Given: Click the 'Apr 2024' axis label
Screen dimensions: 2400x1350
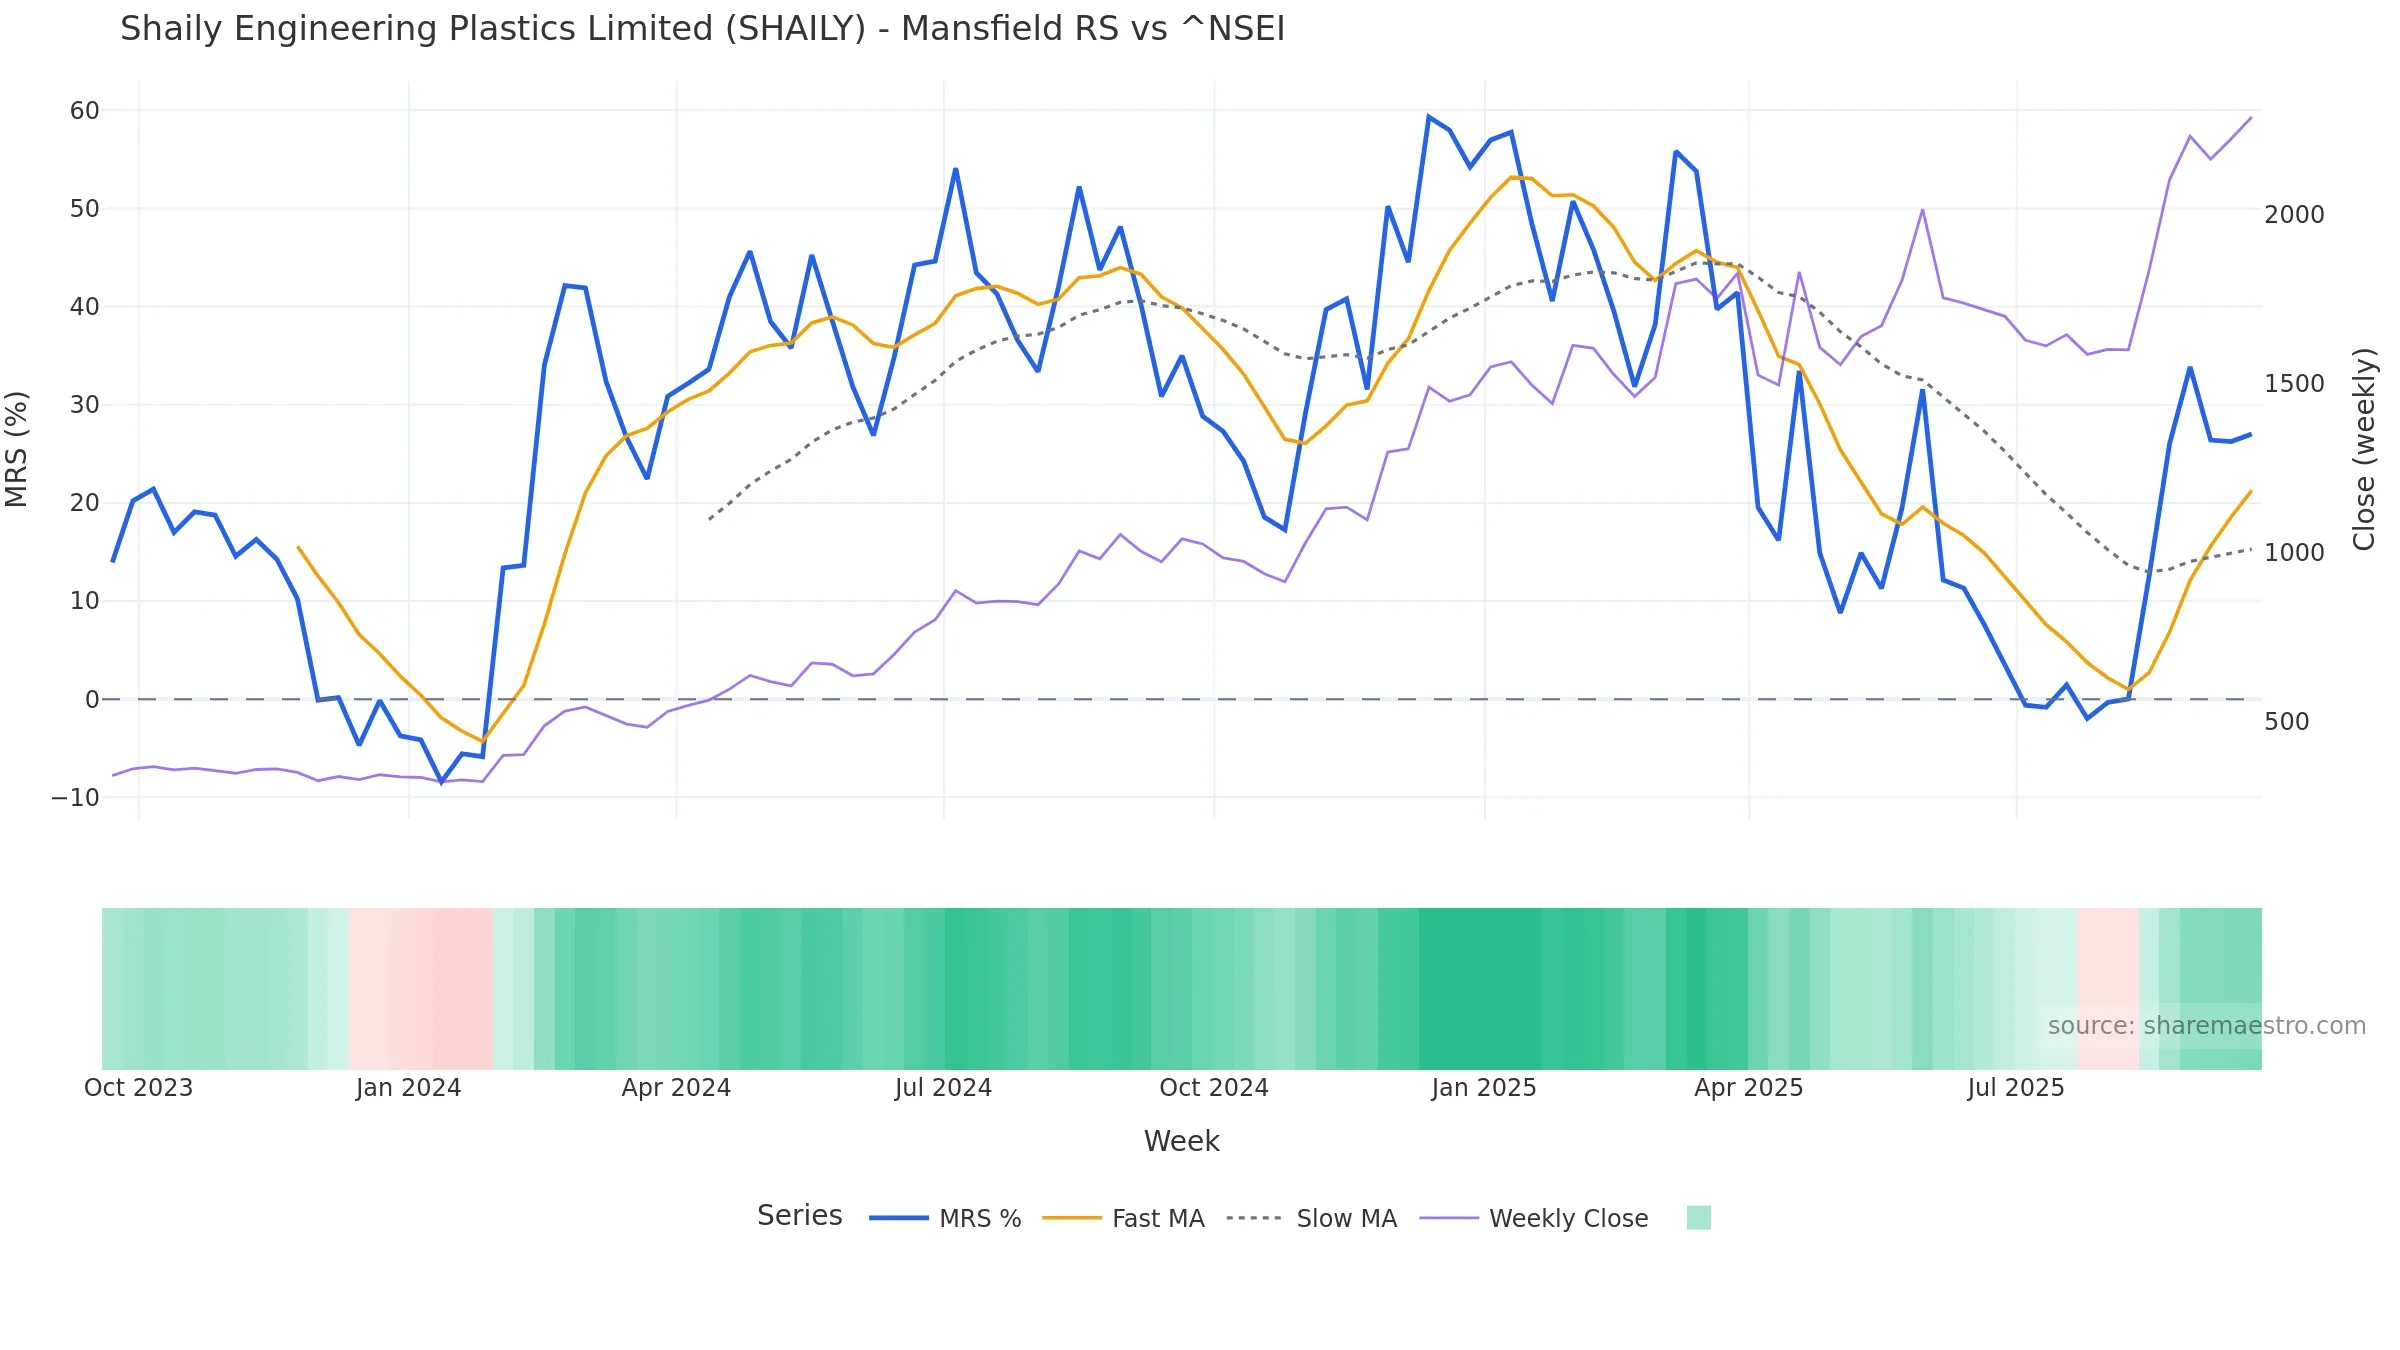Looking at the screenshot, I should (x=676, y=1088).
